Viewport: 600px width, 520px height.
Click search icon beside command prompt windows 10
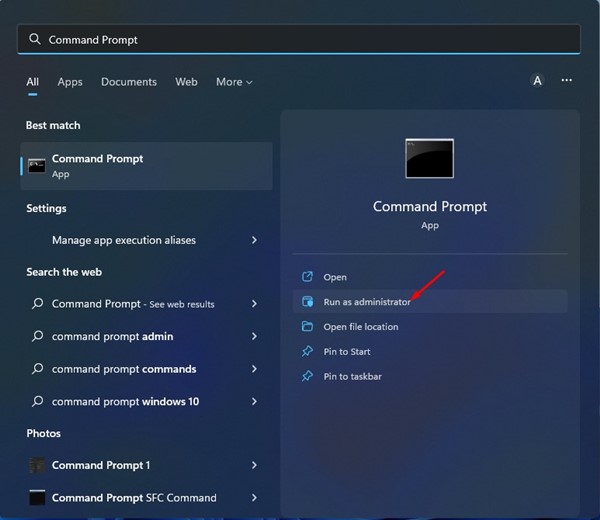pos(37,401)
